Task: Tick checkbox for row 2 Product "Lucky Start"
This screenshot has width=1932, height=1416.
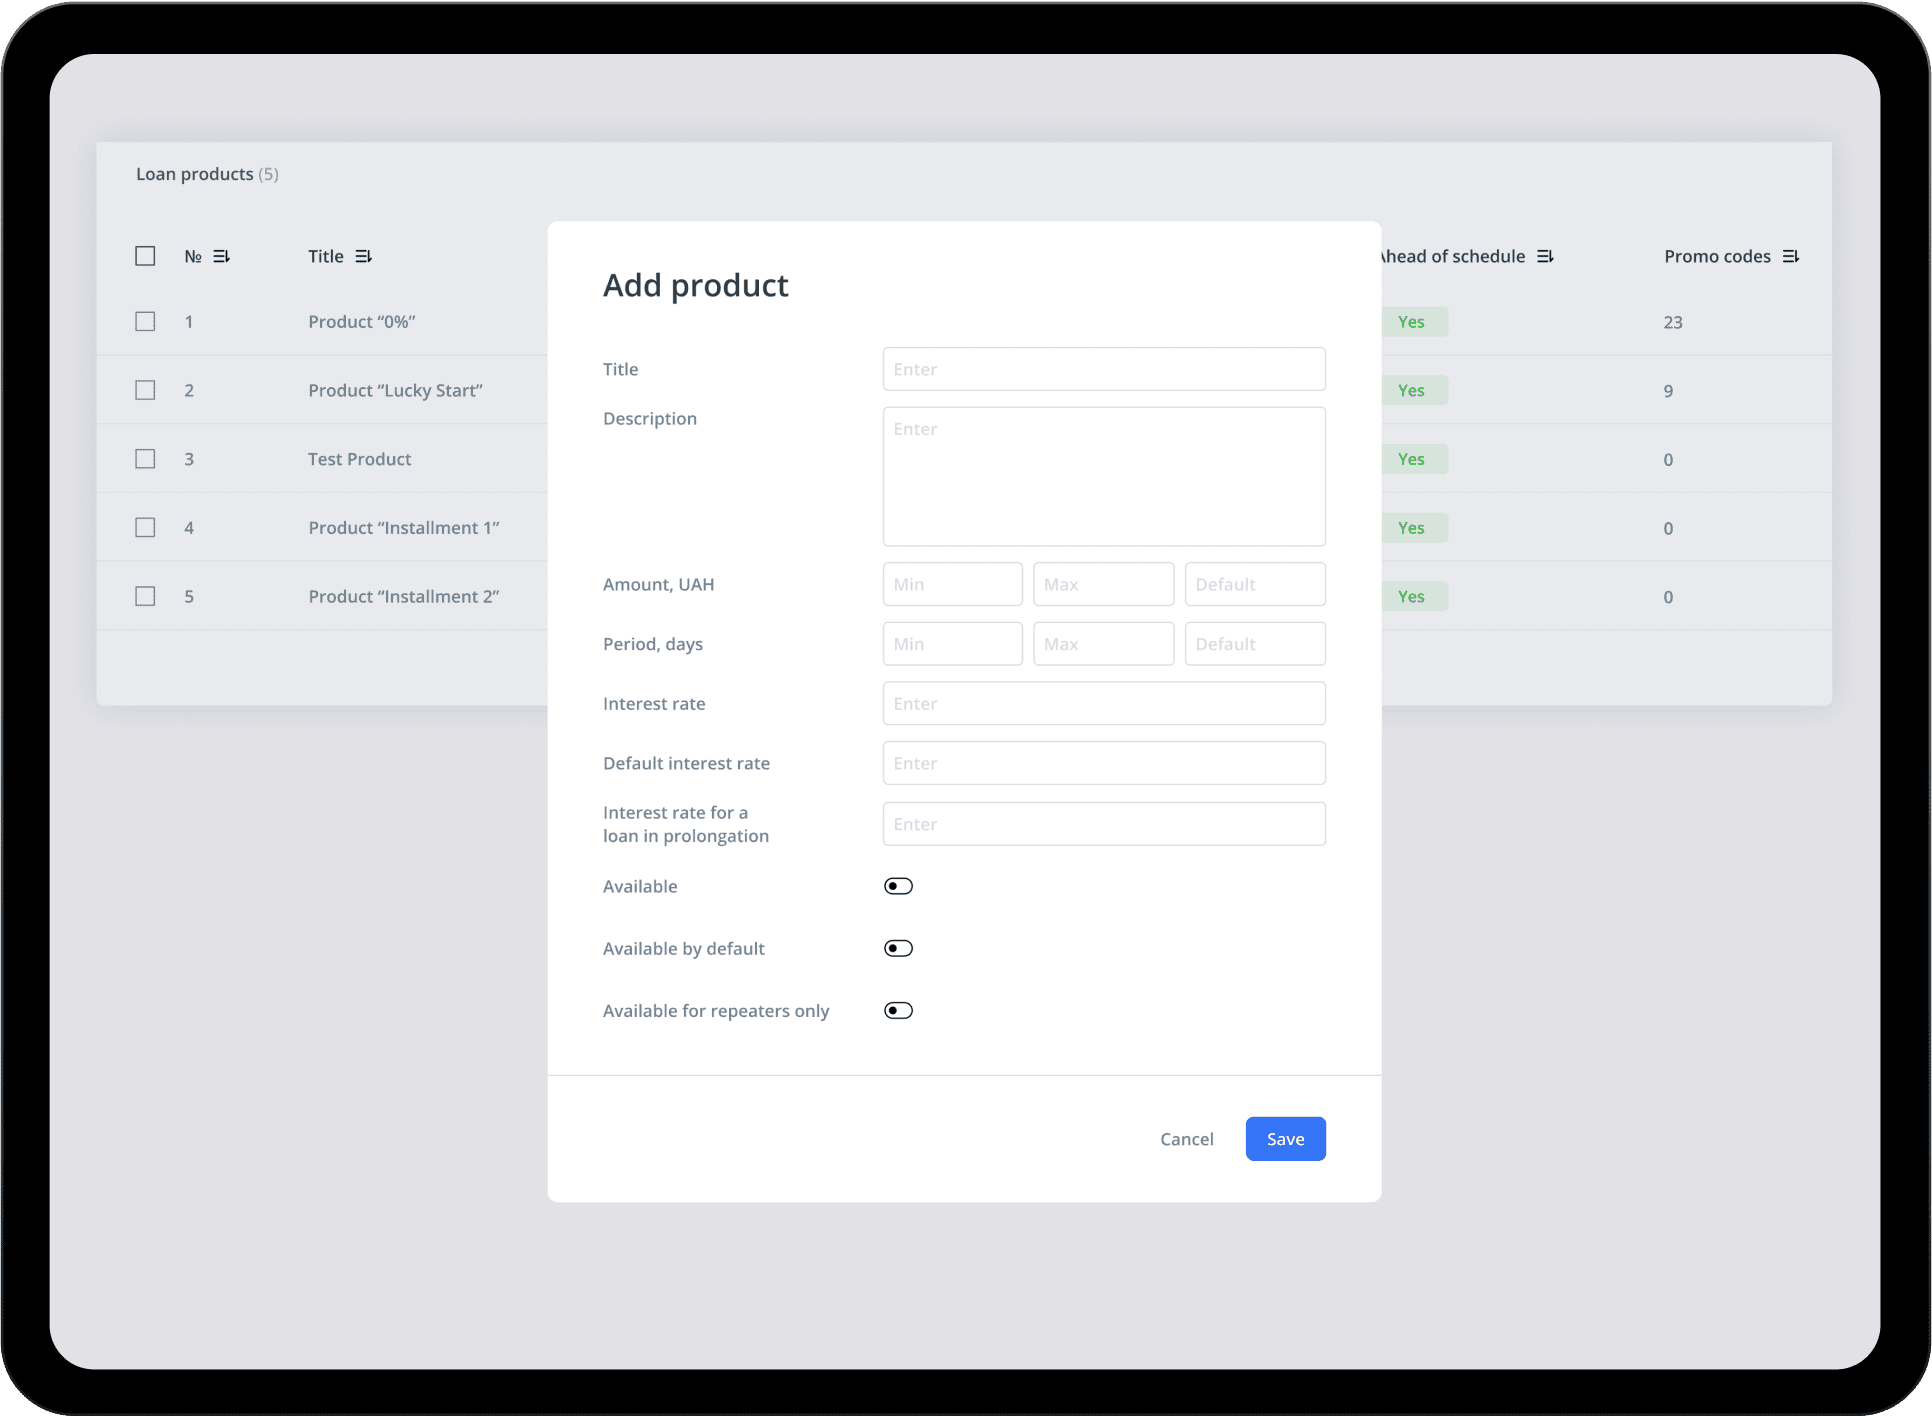Action: pos(145,390)
